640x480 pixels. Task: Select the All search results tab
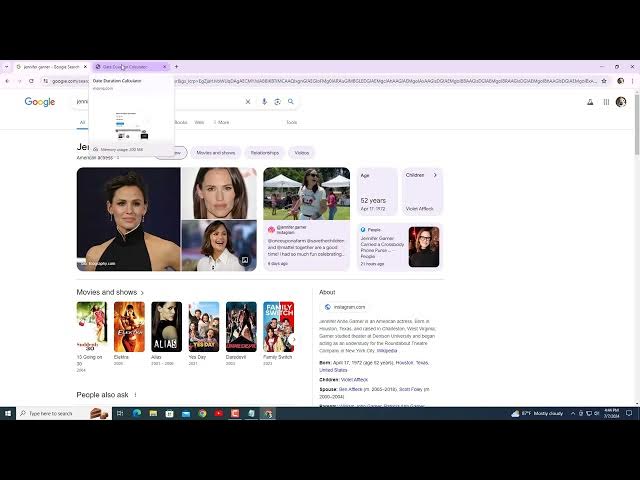(x=82, y=122)
